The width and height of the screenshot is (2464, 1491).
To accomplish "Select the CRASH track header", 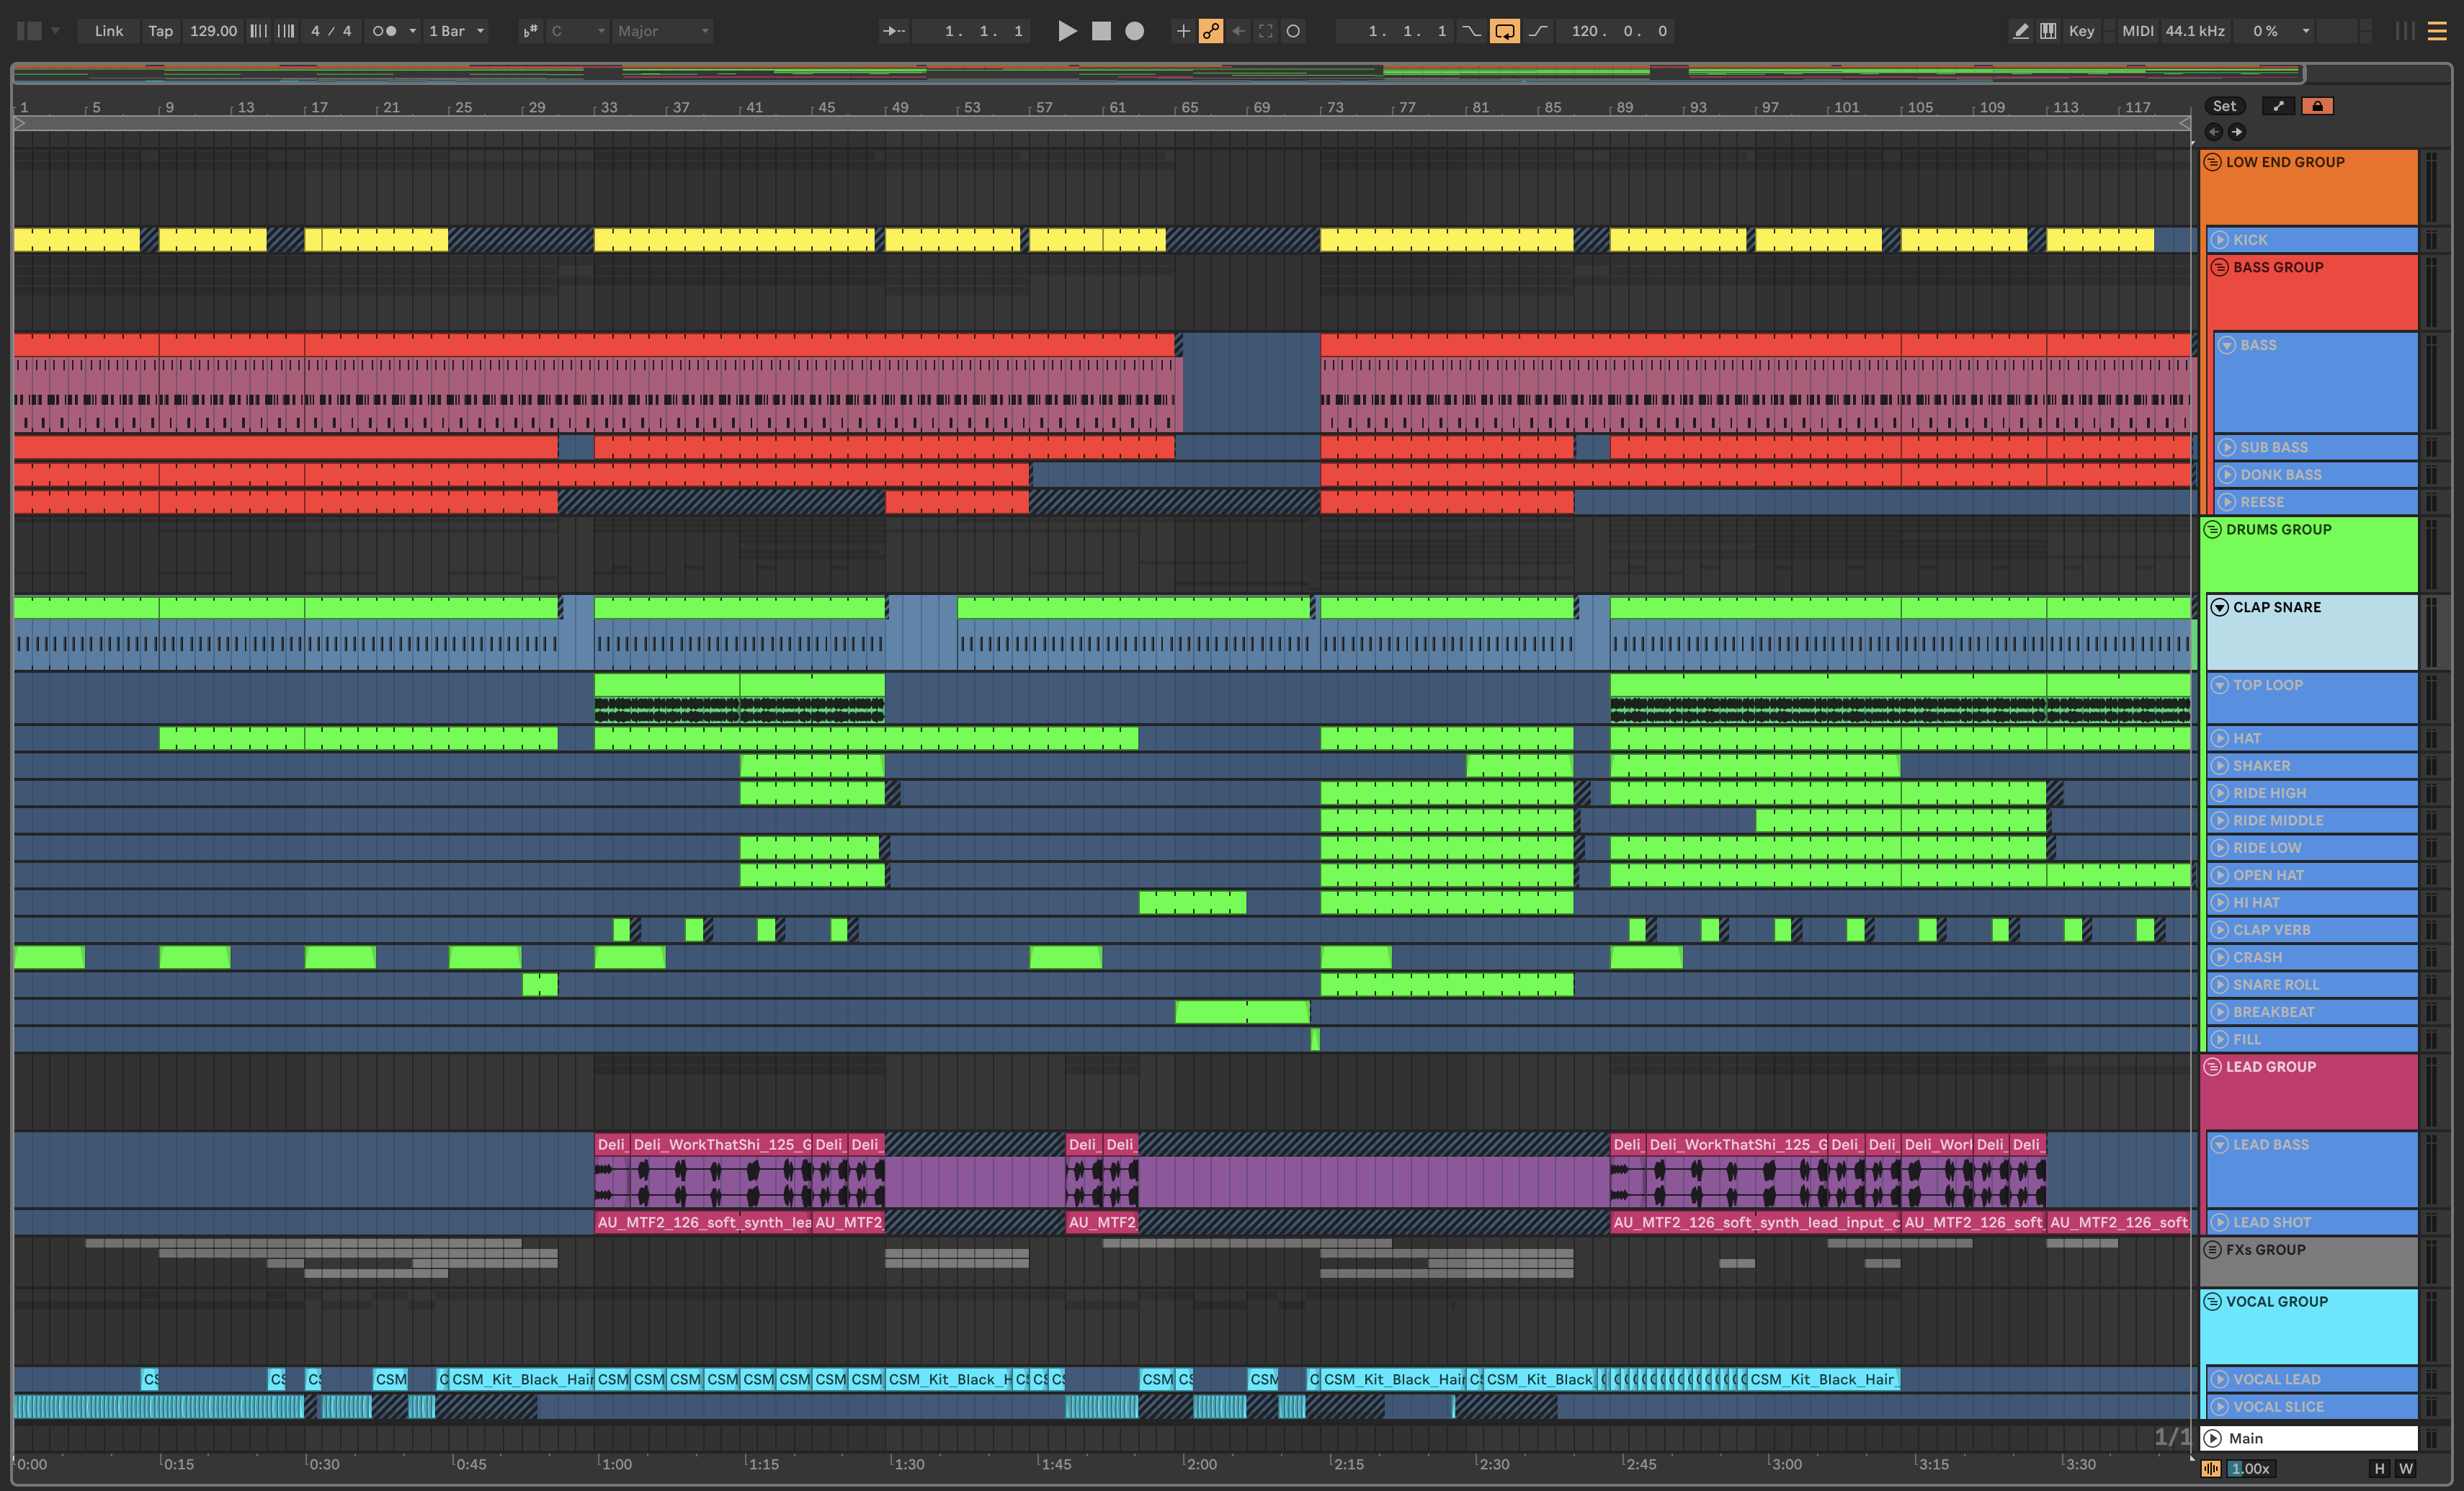I will point(2312,957).
